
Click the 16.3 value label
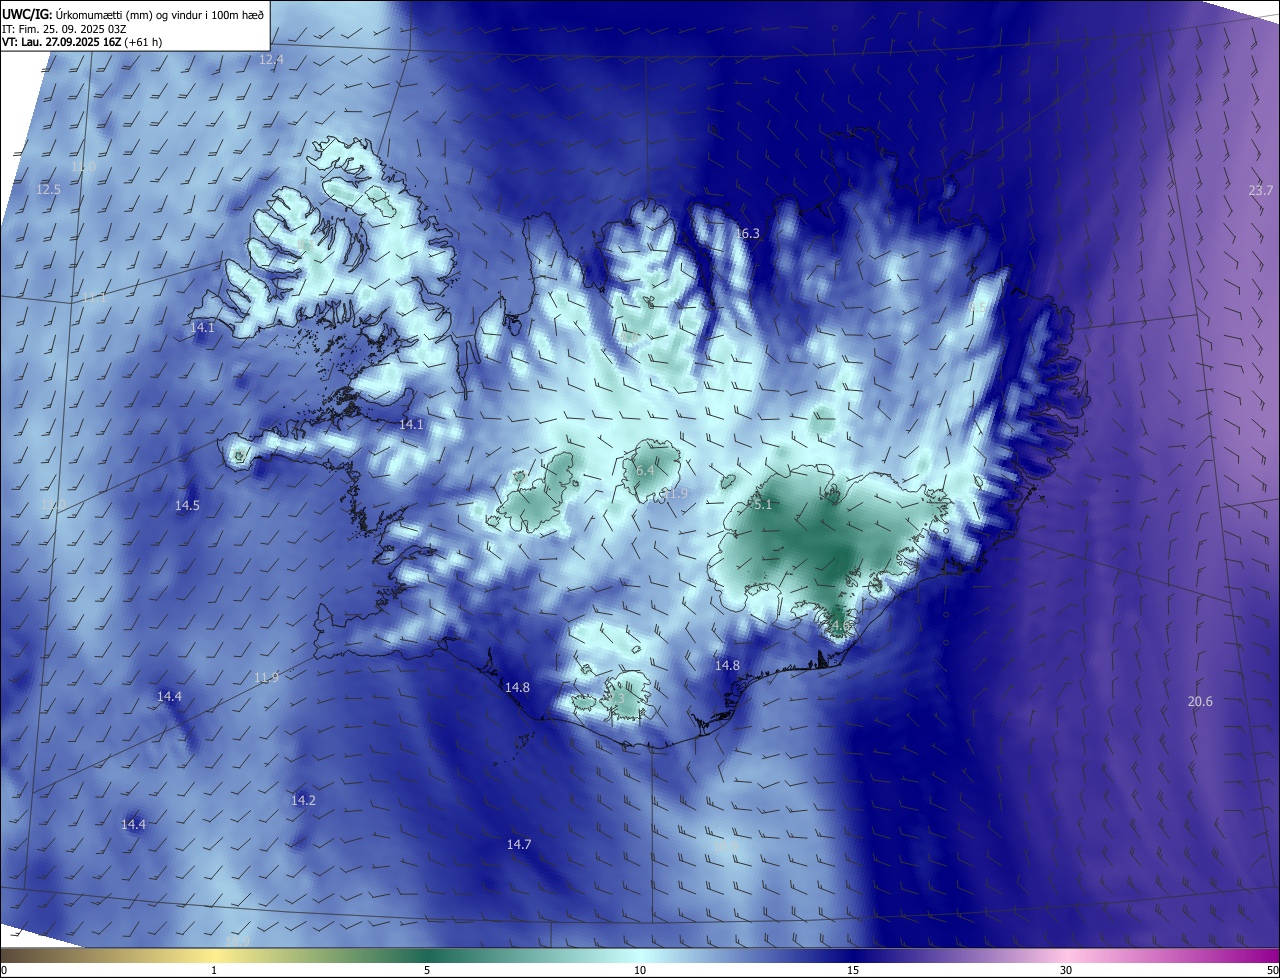click(747, 233)
